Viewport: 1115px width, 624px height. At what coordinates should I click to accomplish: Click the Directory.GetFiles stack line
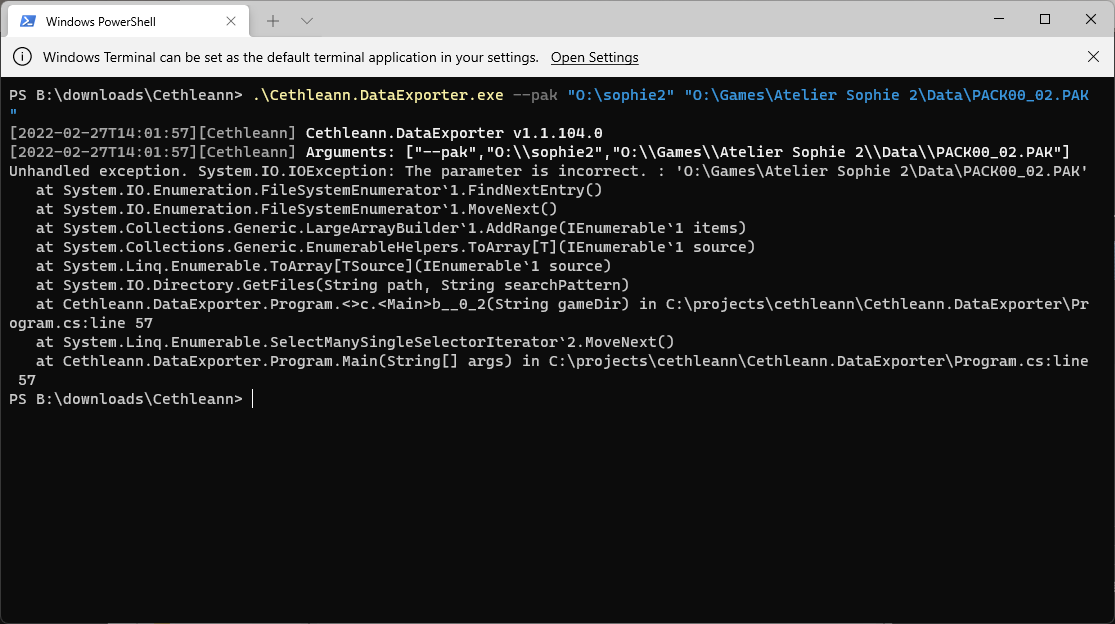point(333,285)
